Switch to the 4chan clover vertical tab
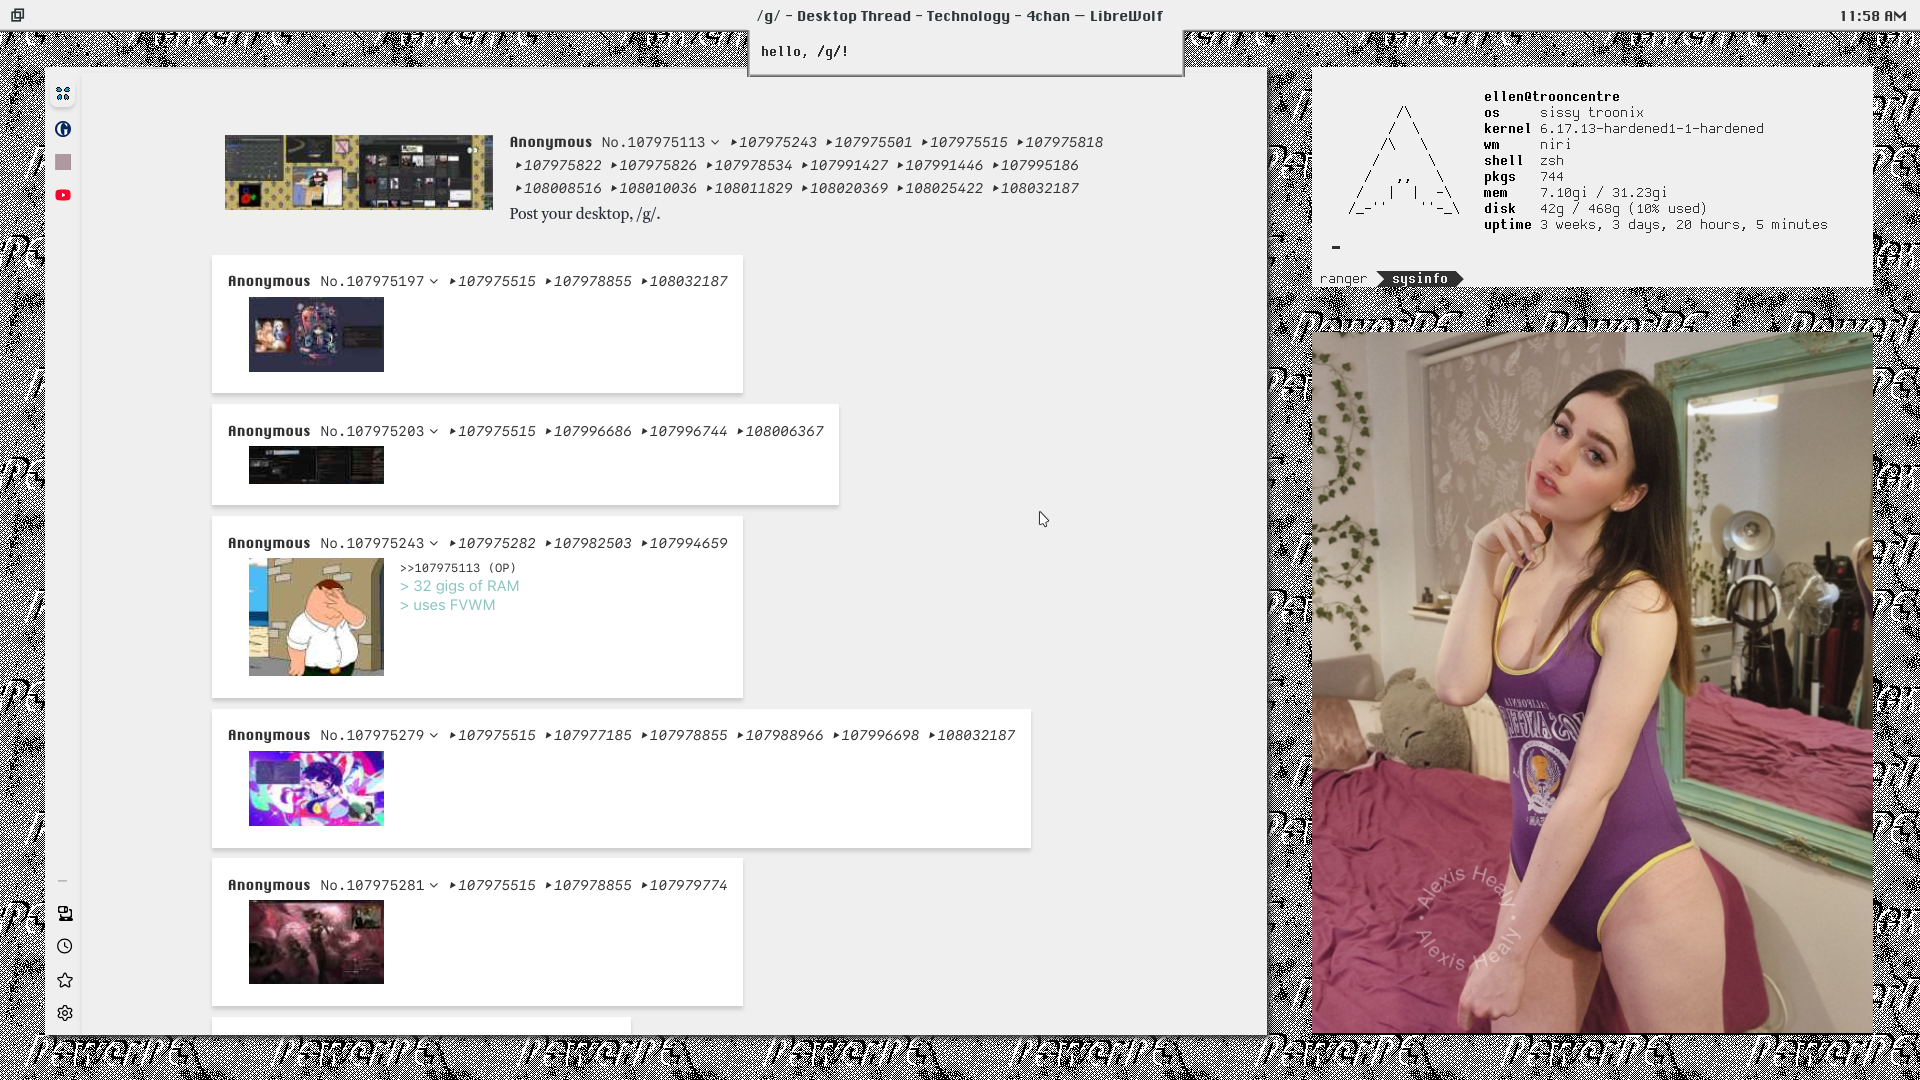This screenshot has height=1080, width=1920. [63, 94]
